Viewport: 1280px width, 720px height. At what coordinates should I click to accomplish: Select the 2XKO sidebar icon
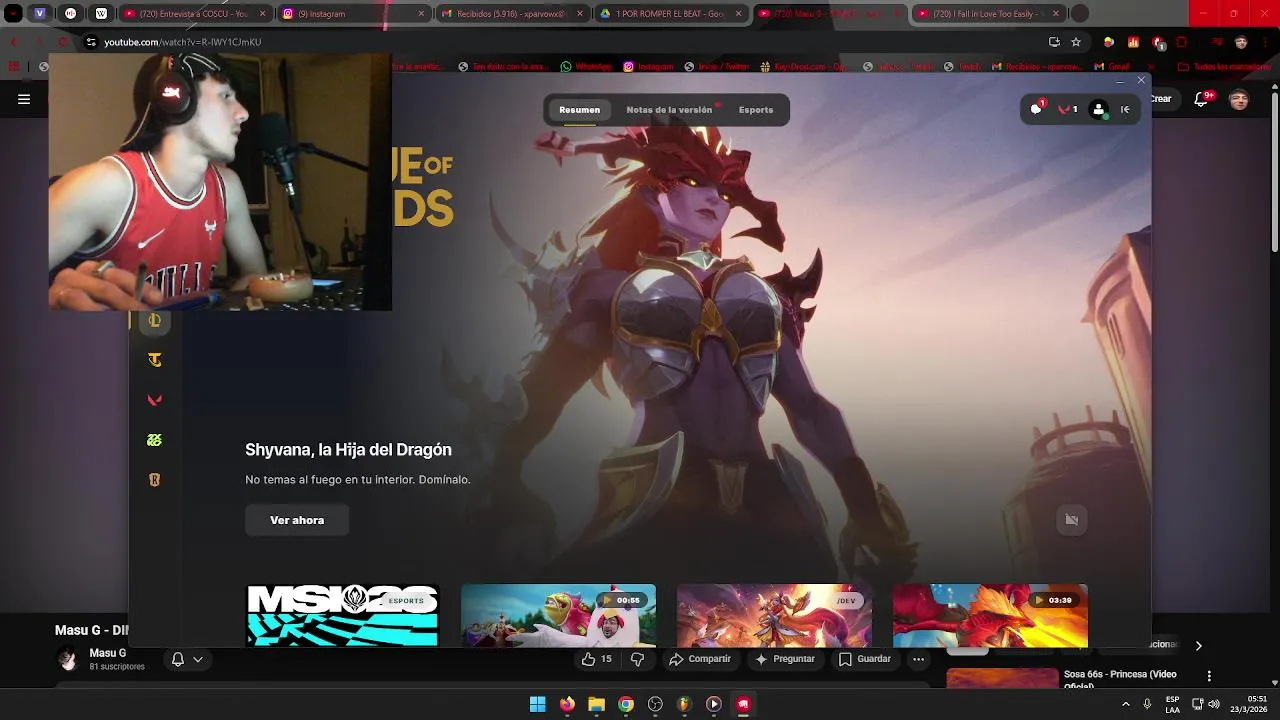[x=154, y=440]
